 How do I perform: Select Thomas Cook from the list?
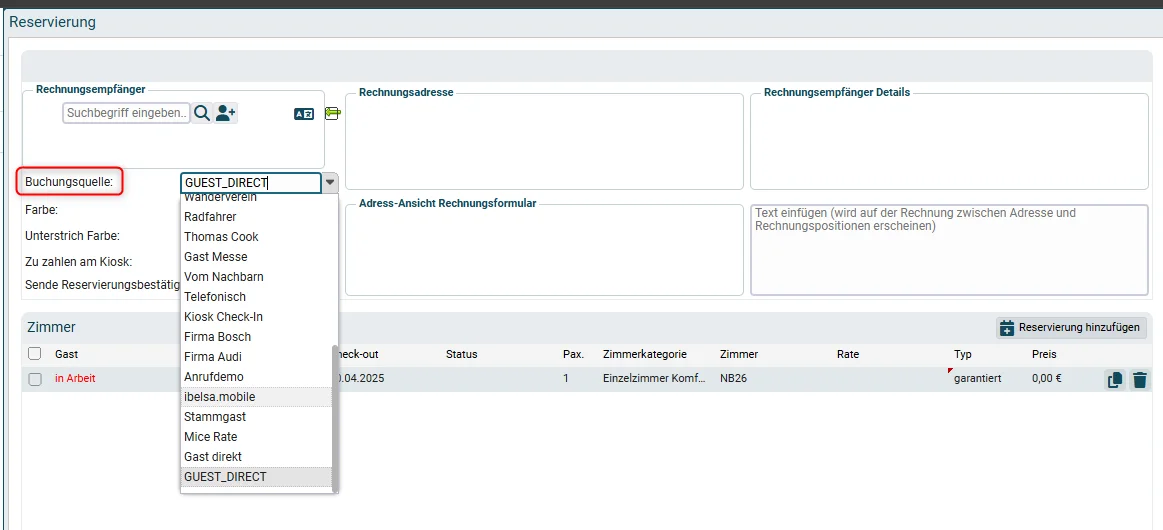point(256,236)
